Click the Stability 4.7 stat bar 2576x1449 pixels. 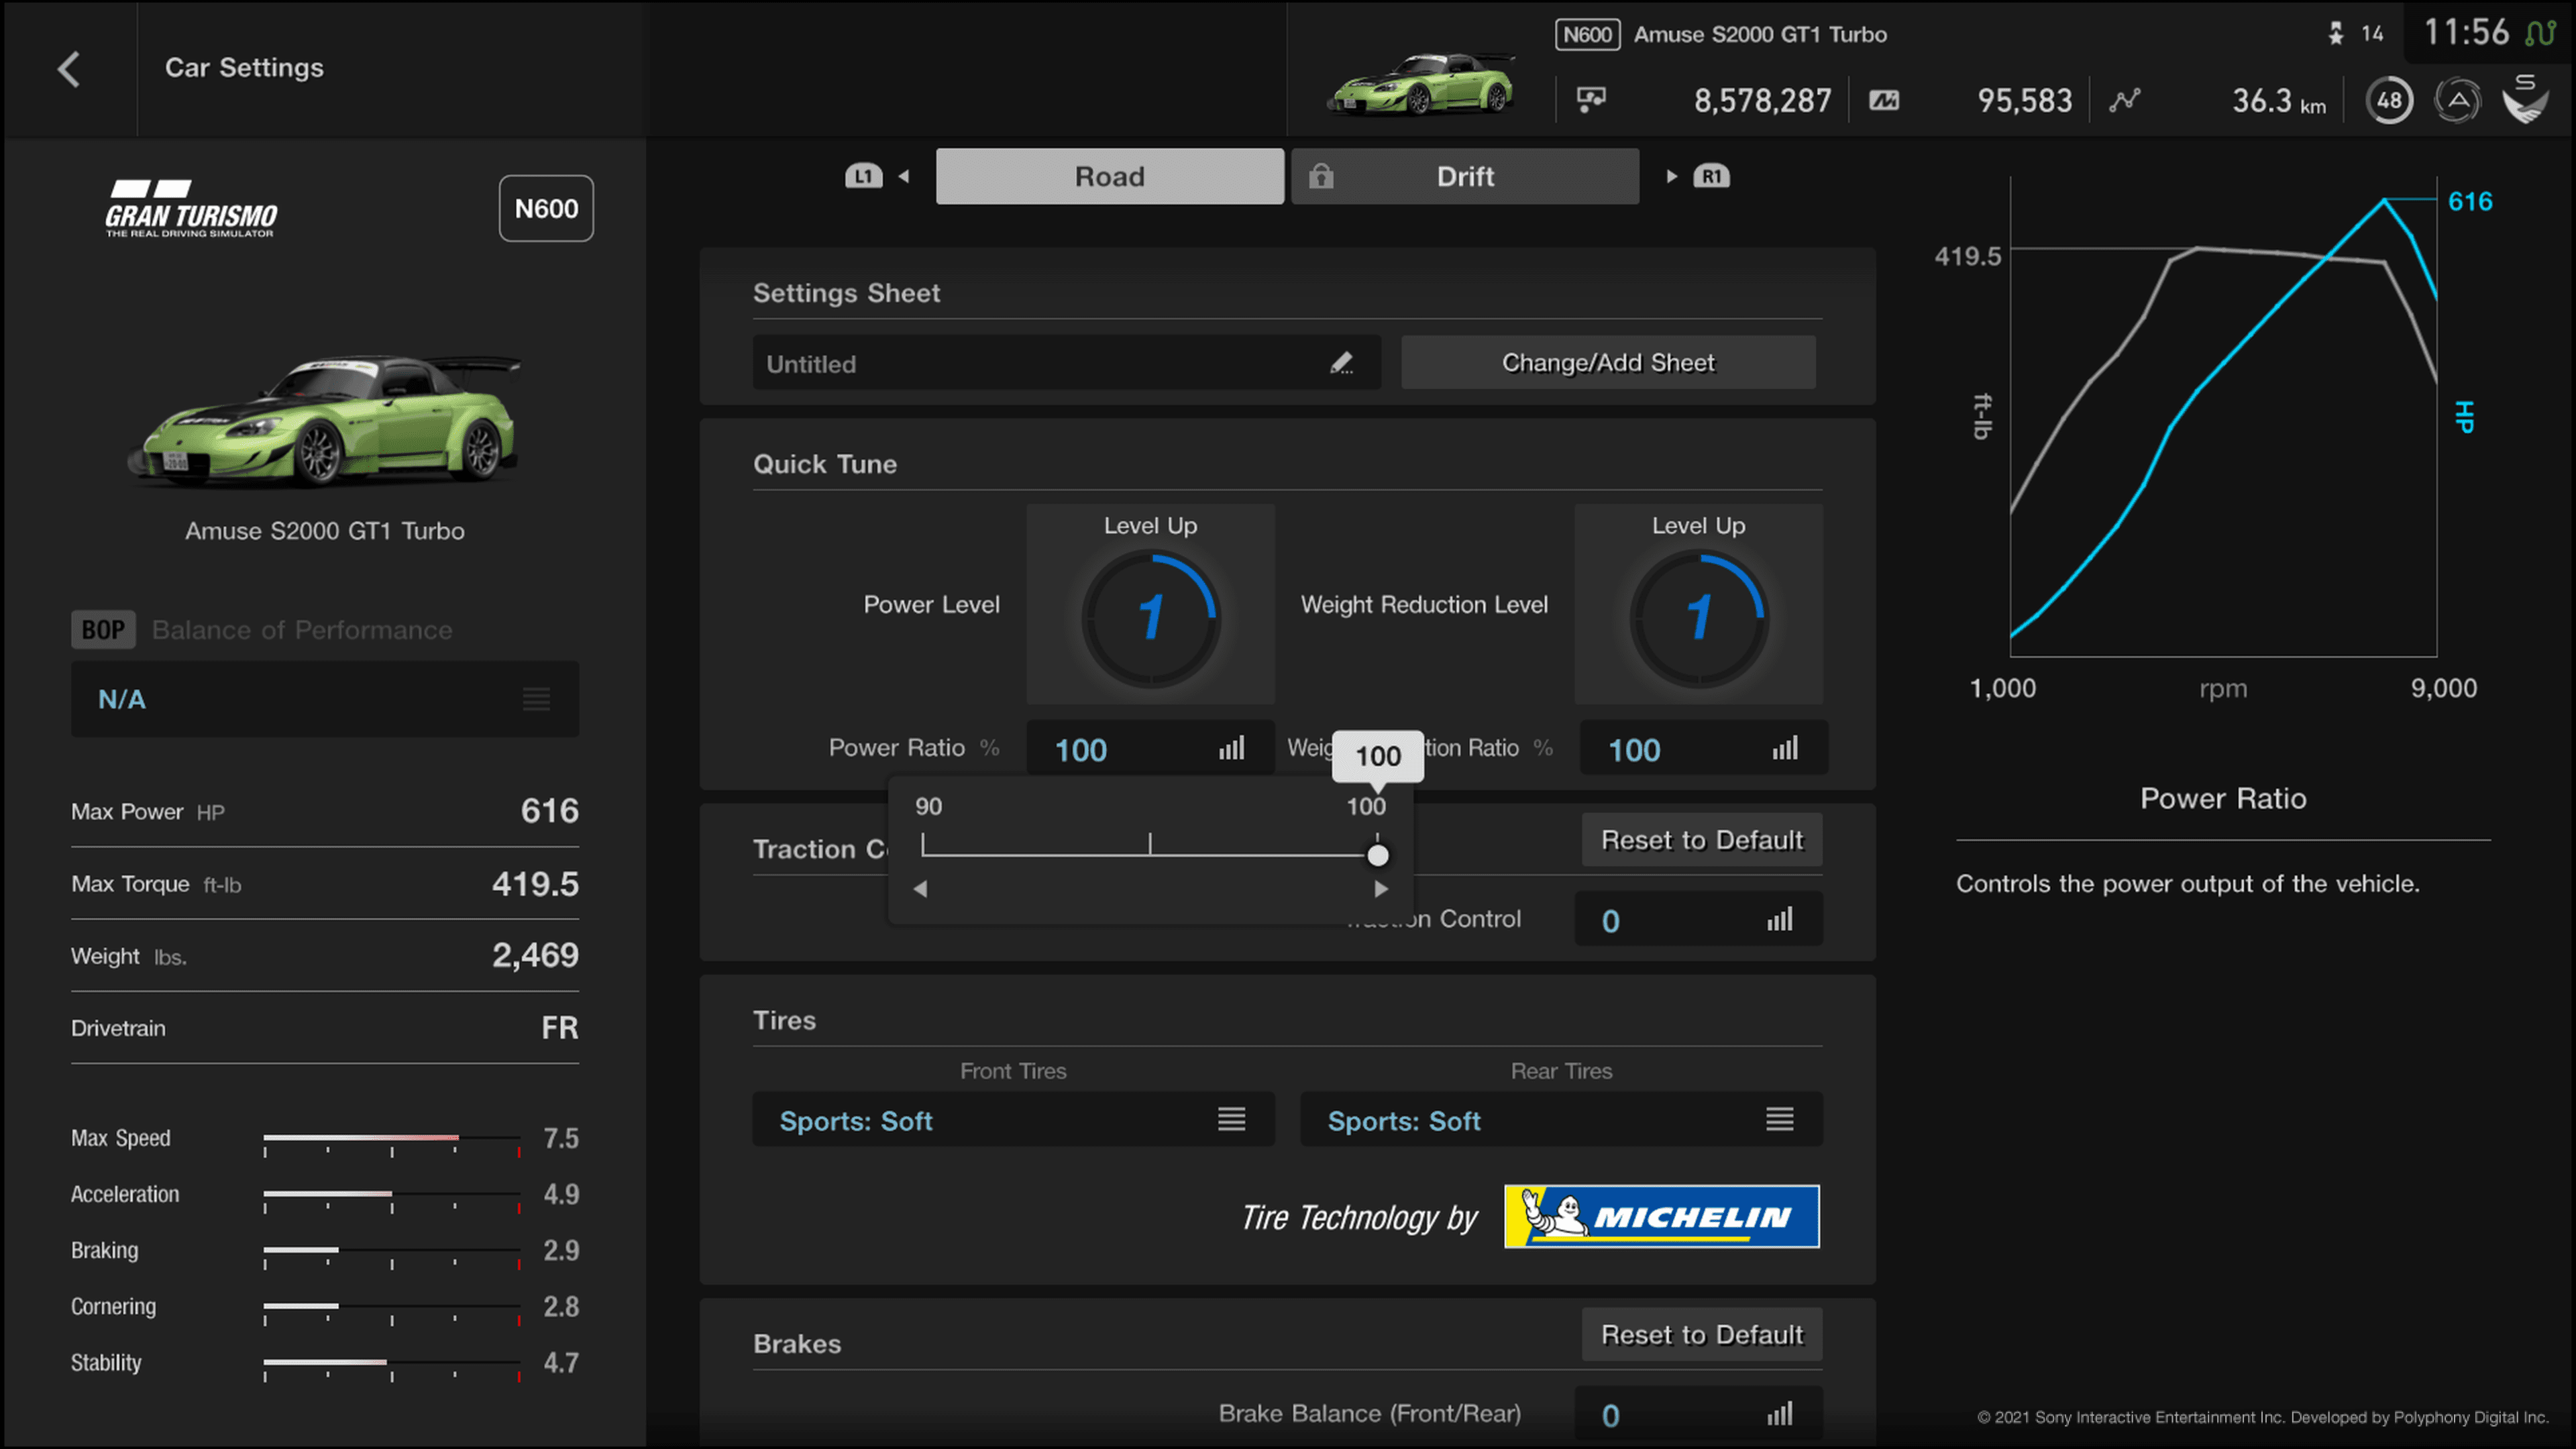point(392,1363)
